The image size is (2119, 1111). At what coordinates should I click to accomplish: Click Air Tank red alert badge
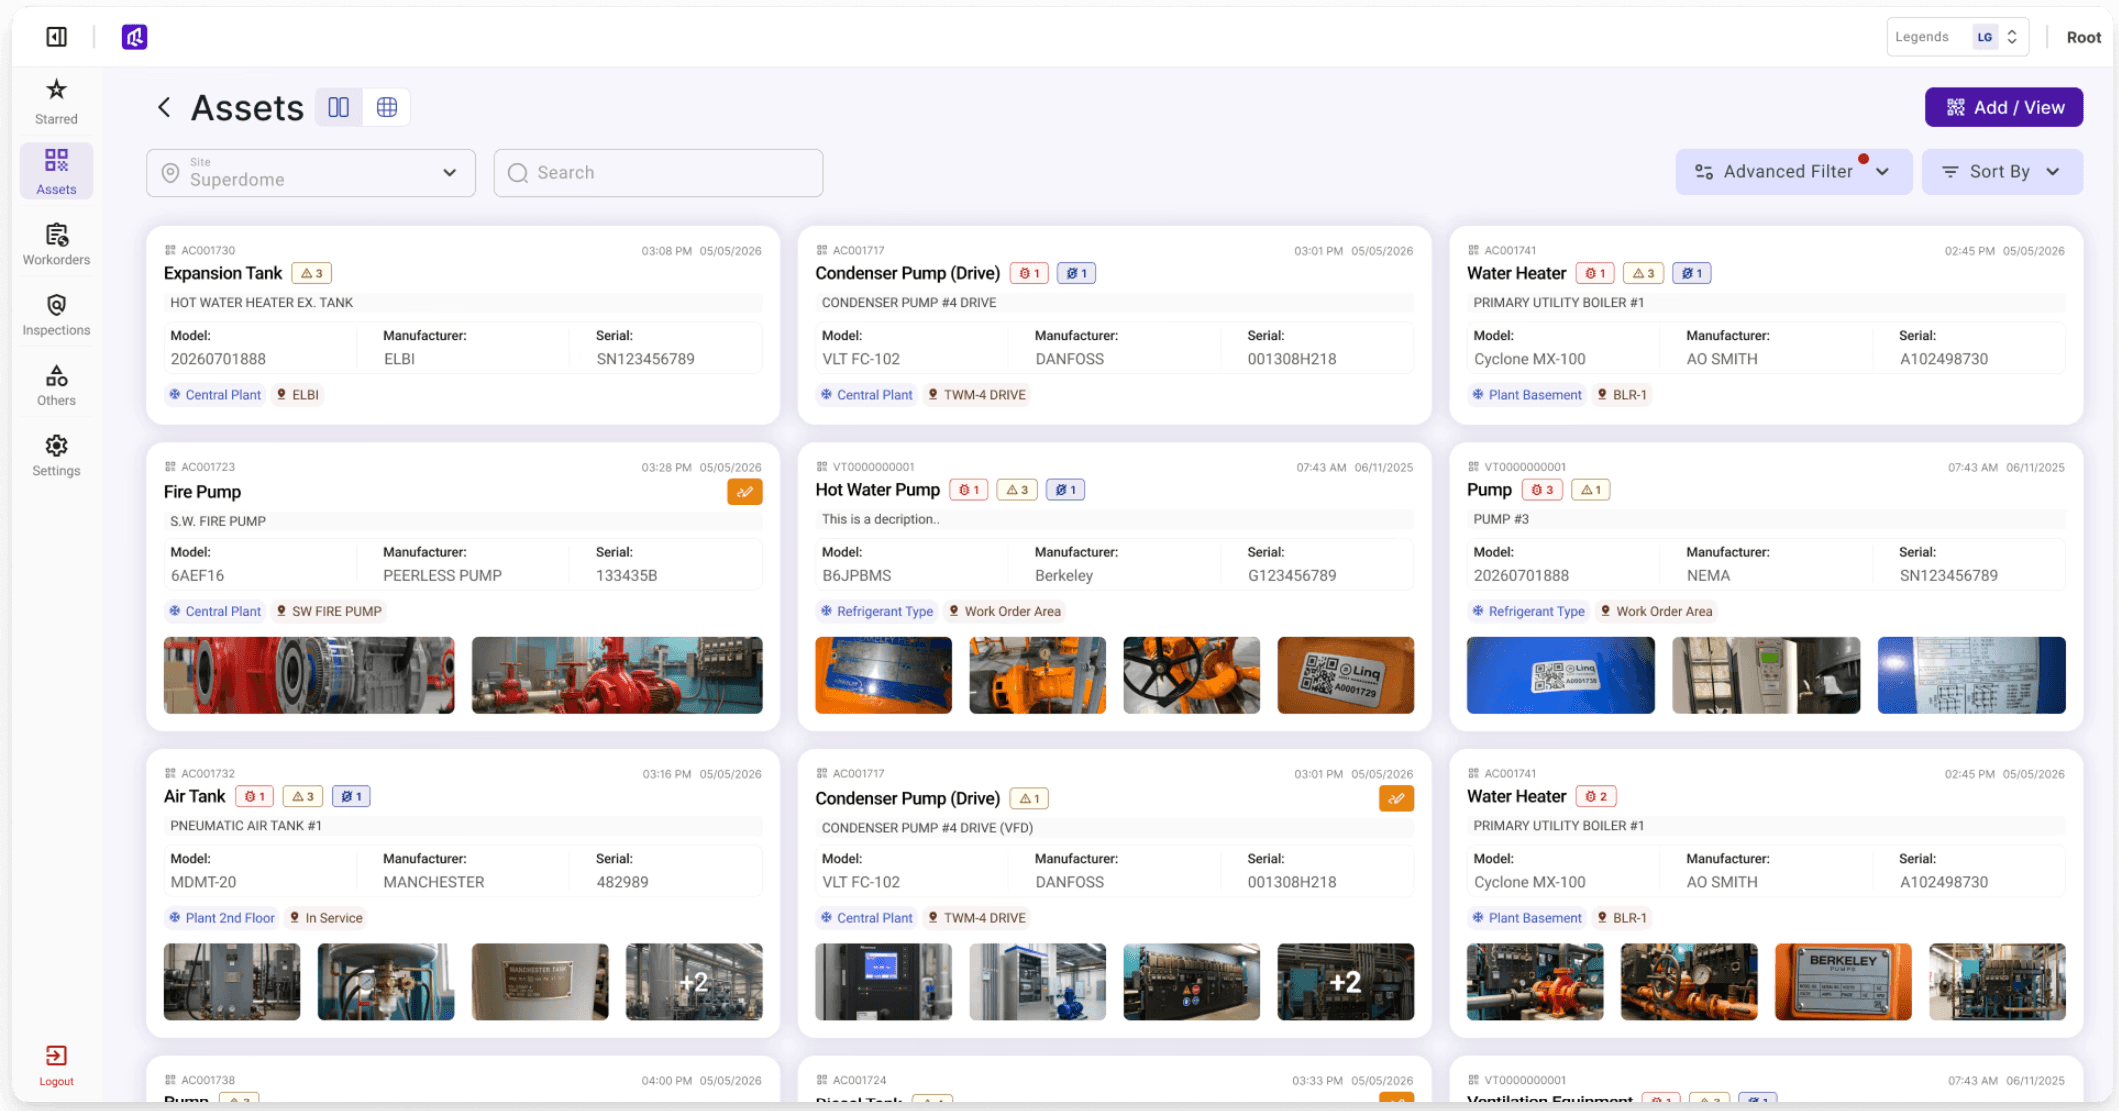[x=255, y=796]
